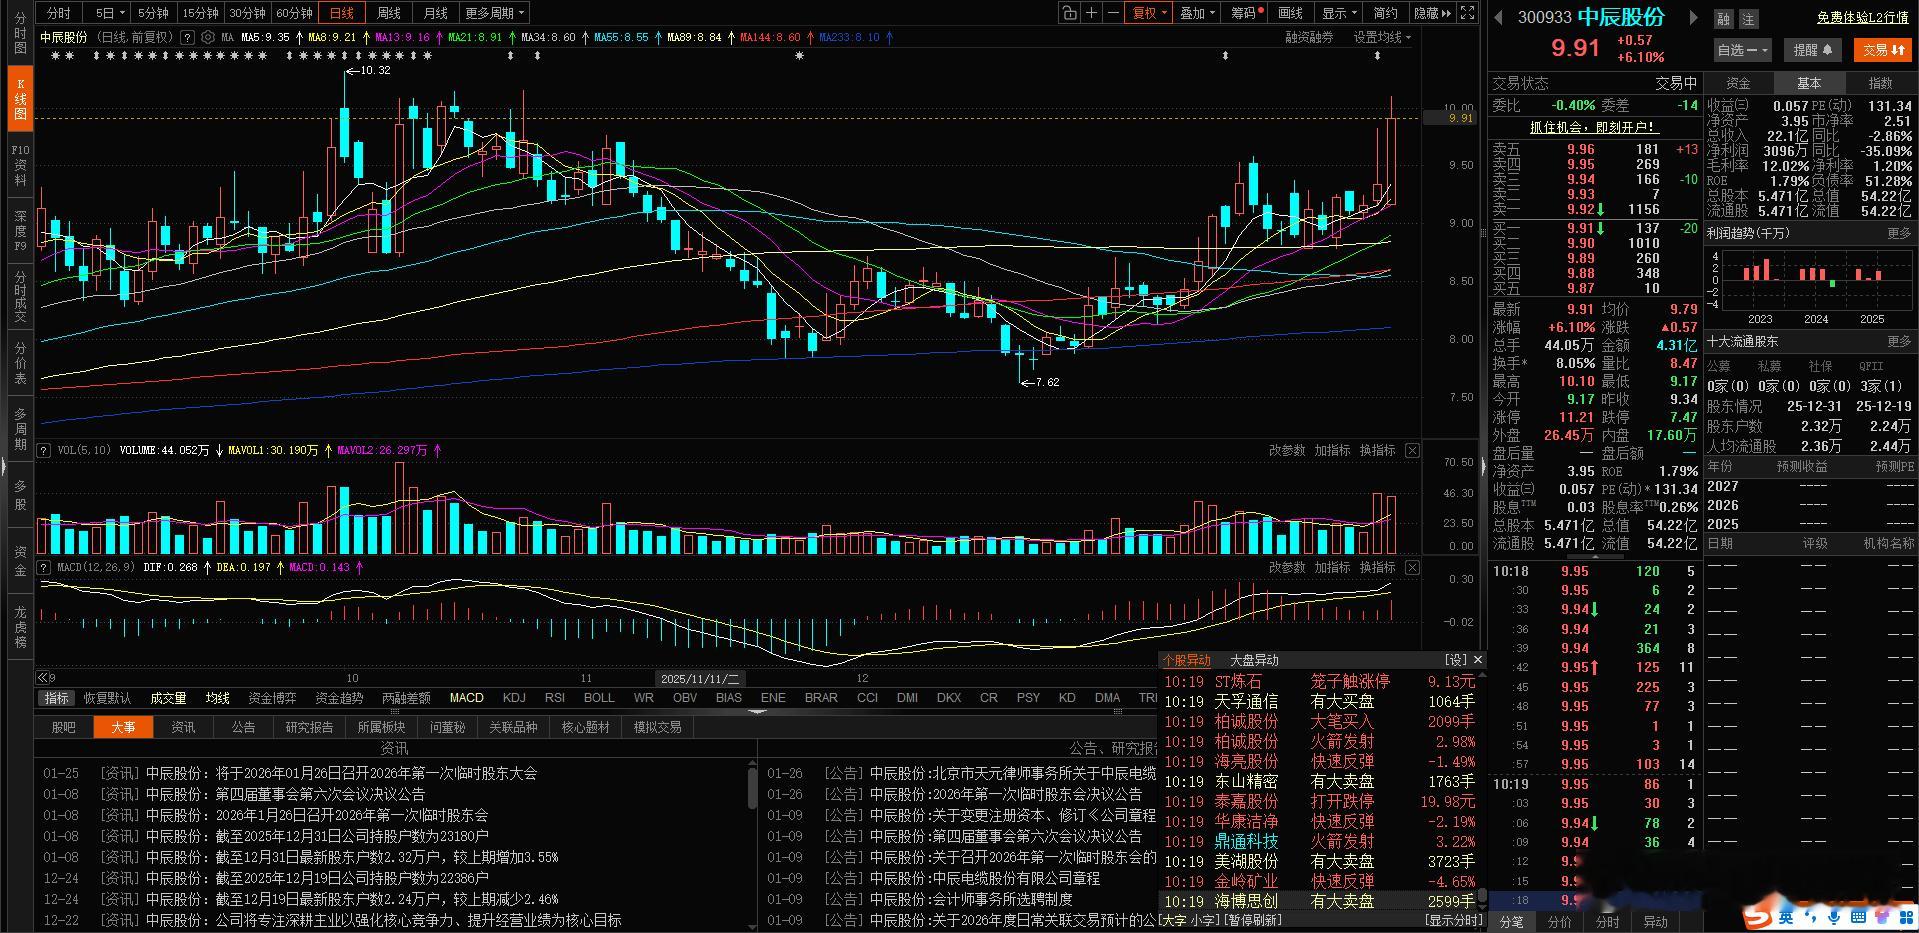Open the 免费体验L2行情 link
Screen dimensions: 1919x933
point(1862,18)
